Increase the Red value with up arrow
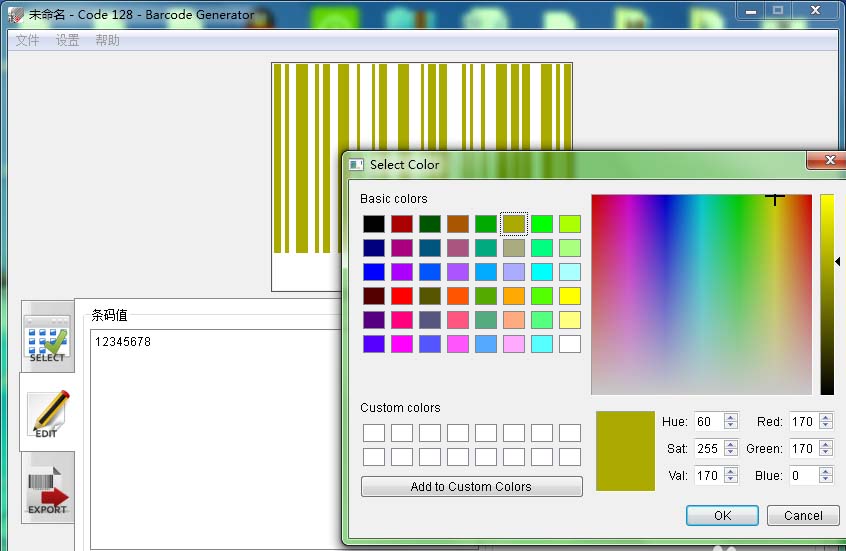The width and height of the screenshot is (846, 551). click(825, 418)
